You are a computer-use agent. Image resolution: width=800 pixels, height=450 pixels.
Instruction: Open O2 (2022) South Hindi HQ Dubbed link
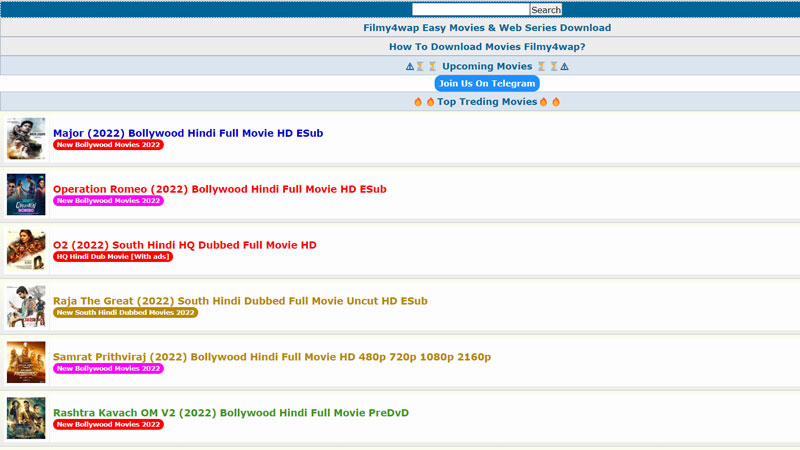click(x=185, y=245)
